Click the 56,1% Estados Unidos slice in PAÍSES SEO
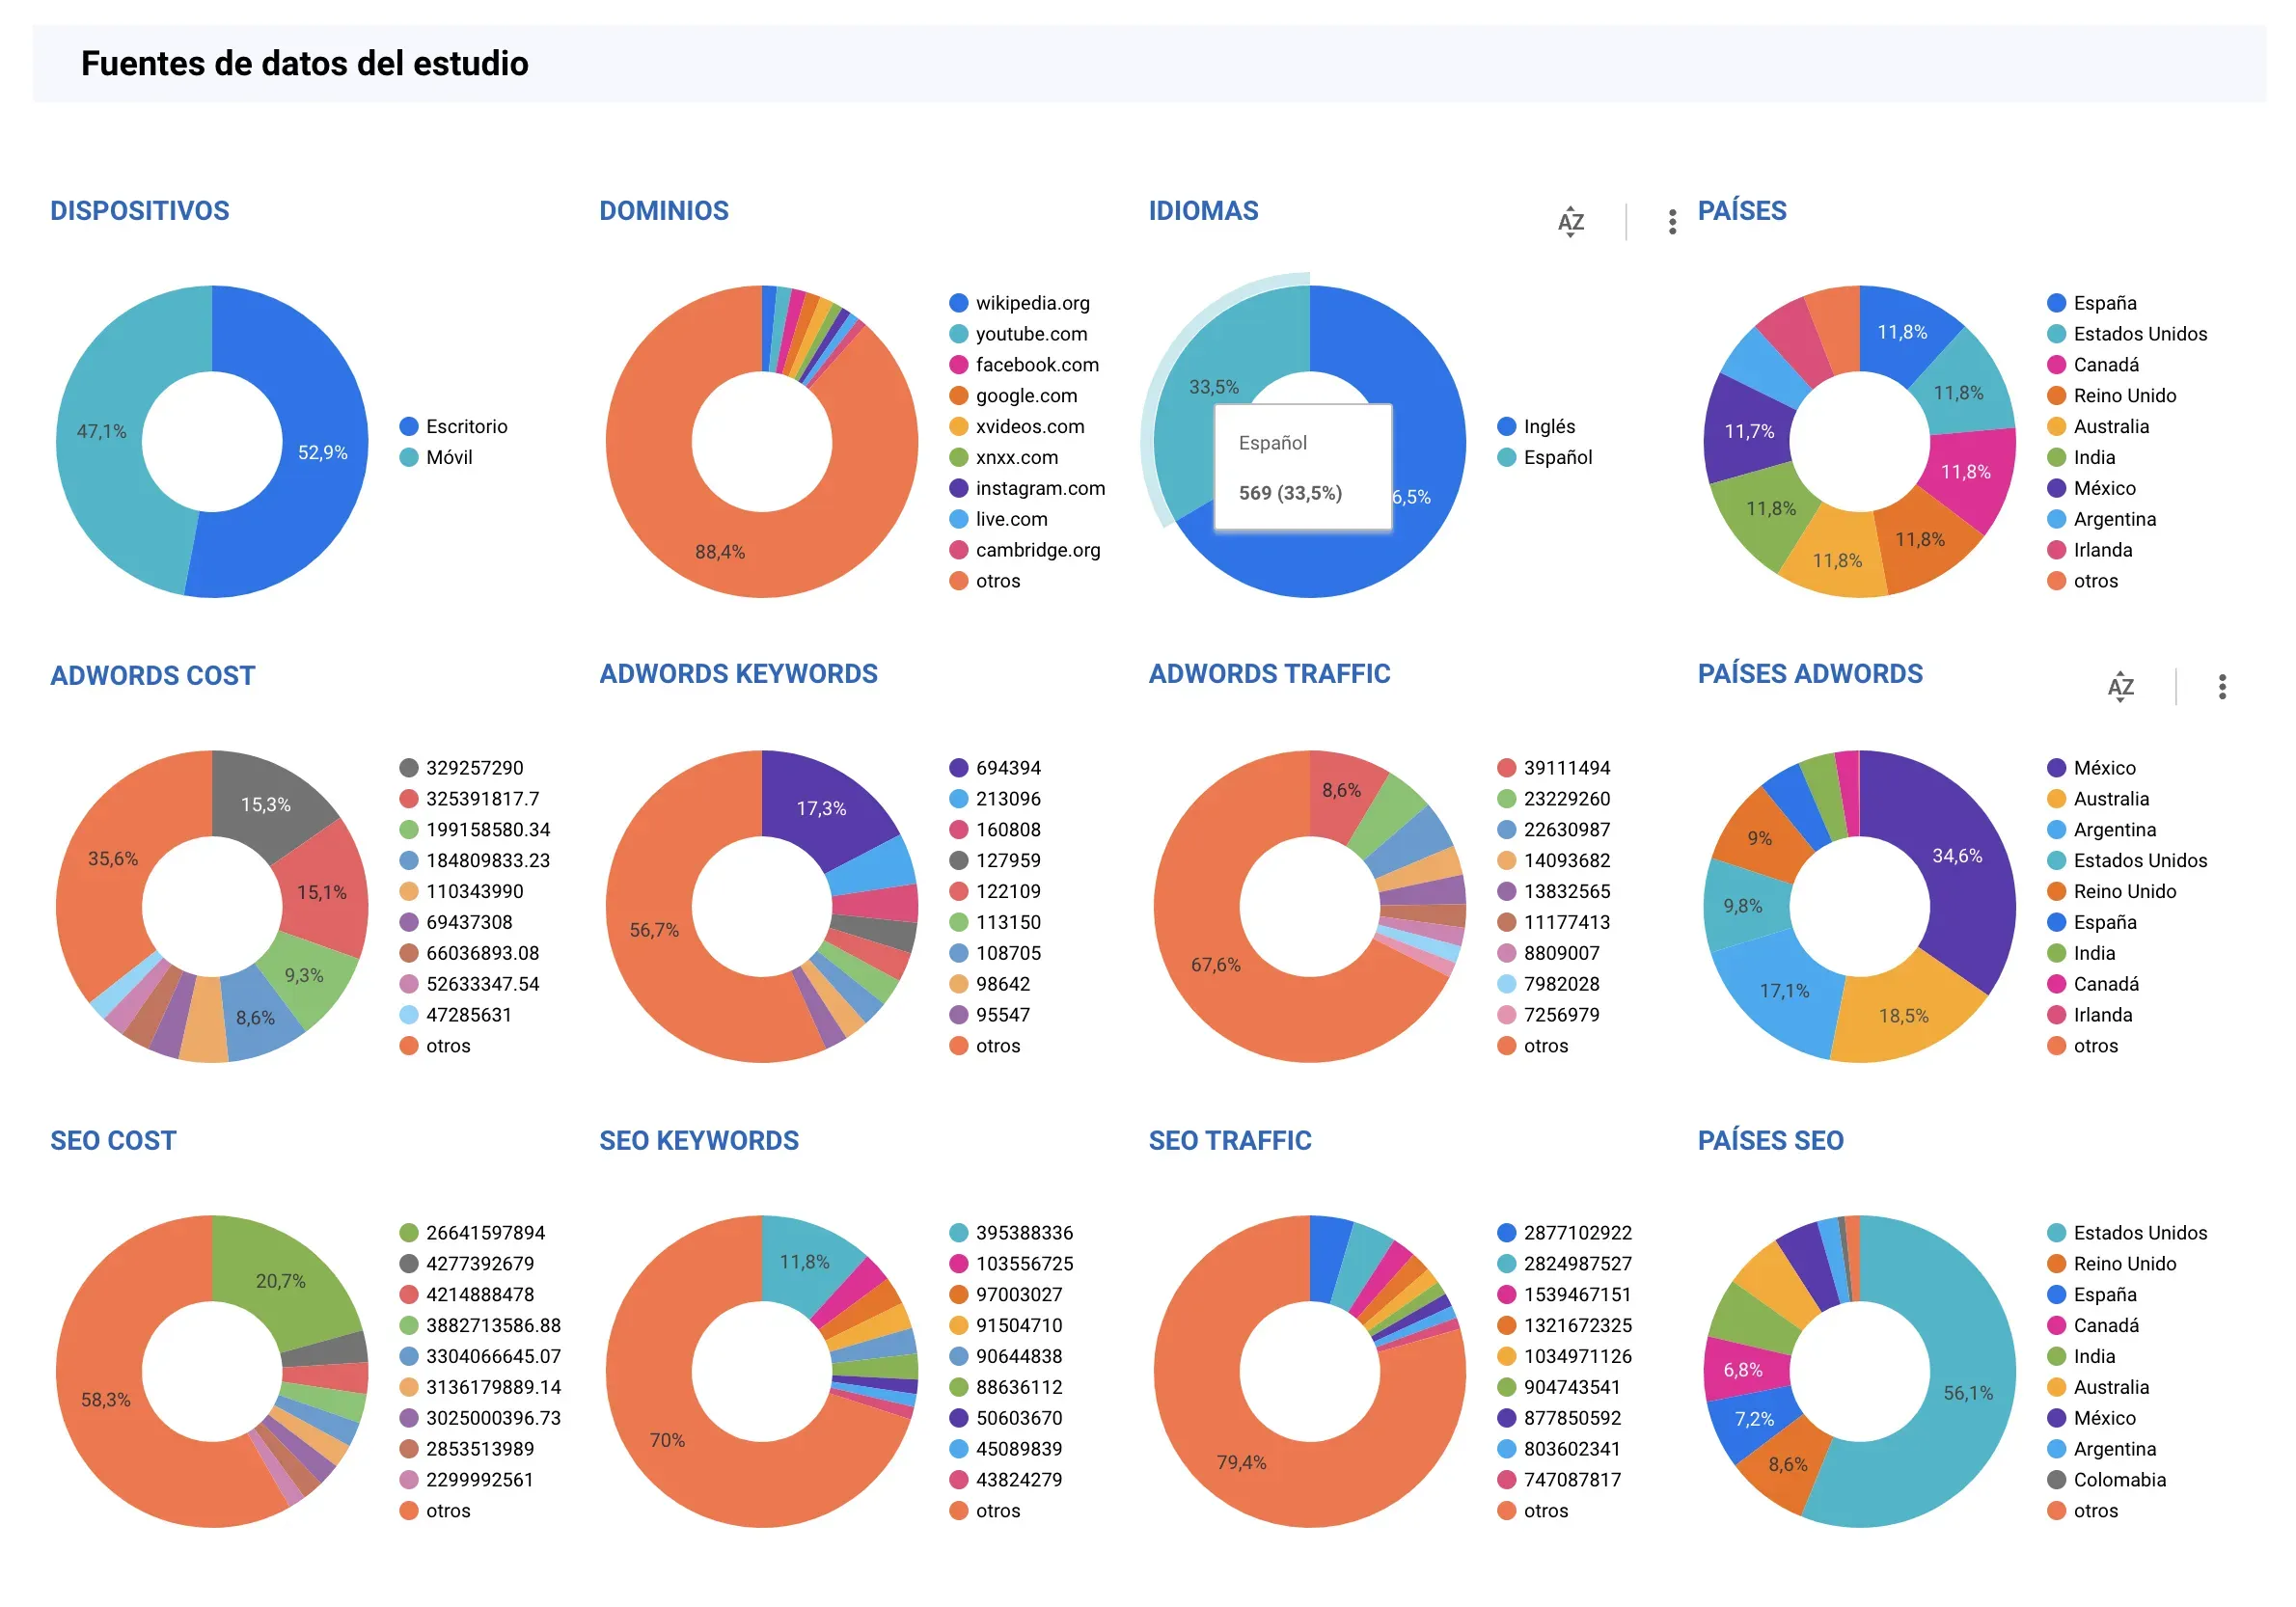The image size is (2296, 1607). pyautogui.click(x=1968, y=1393)
